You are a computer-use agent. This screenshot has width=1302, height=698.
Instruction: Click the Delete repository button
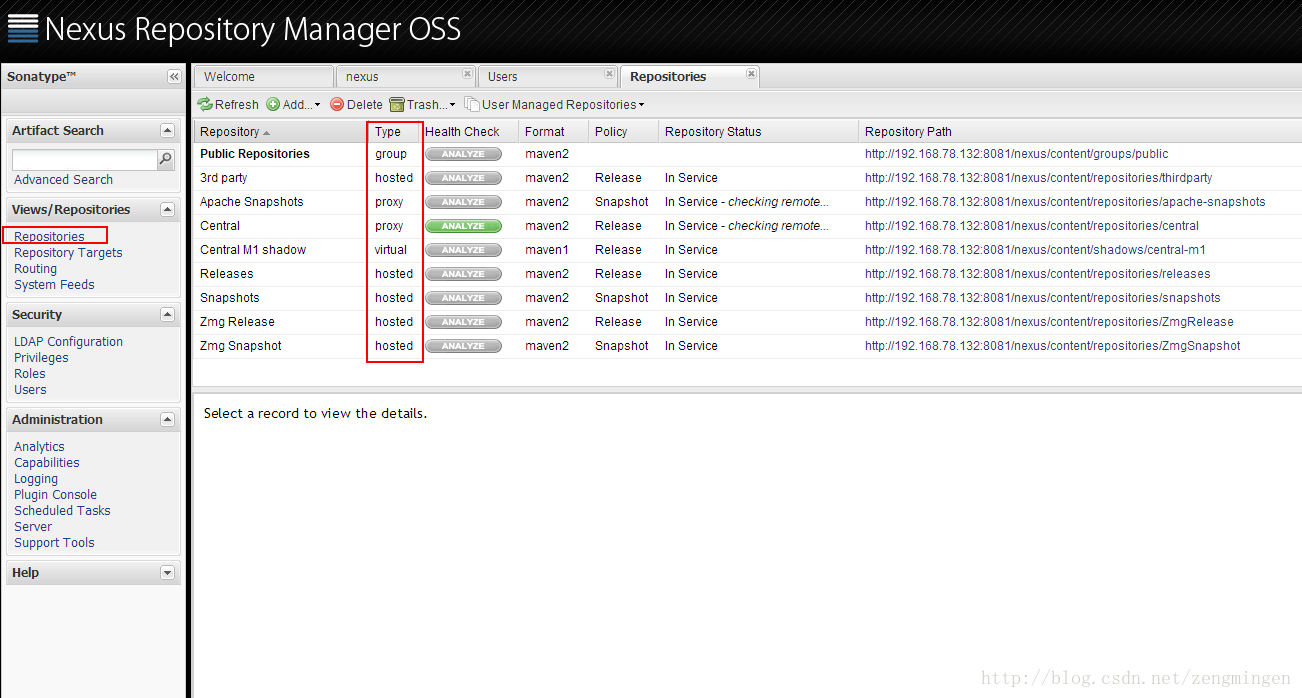coord(357,104)
